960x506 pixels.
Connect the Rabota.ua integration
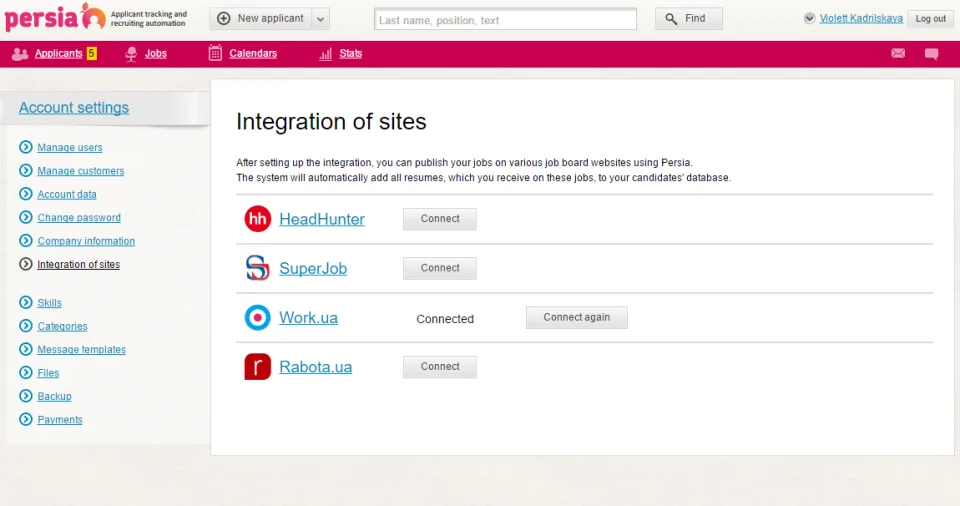[440, 366]
